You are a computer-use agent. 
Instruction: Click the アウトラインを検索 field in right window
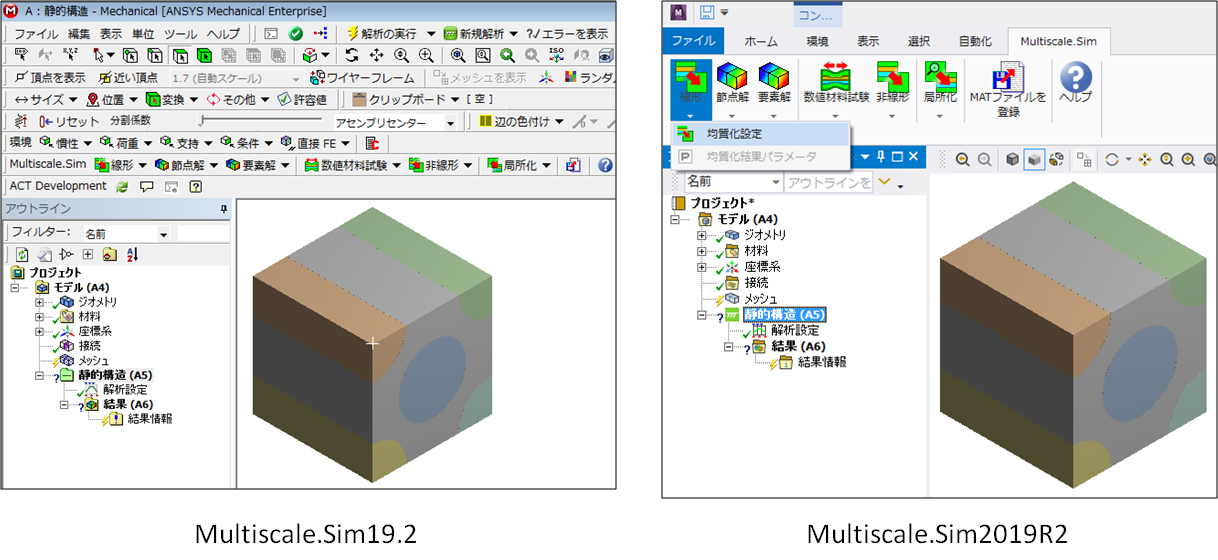[x=828, y=183]
